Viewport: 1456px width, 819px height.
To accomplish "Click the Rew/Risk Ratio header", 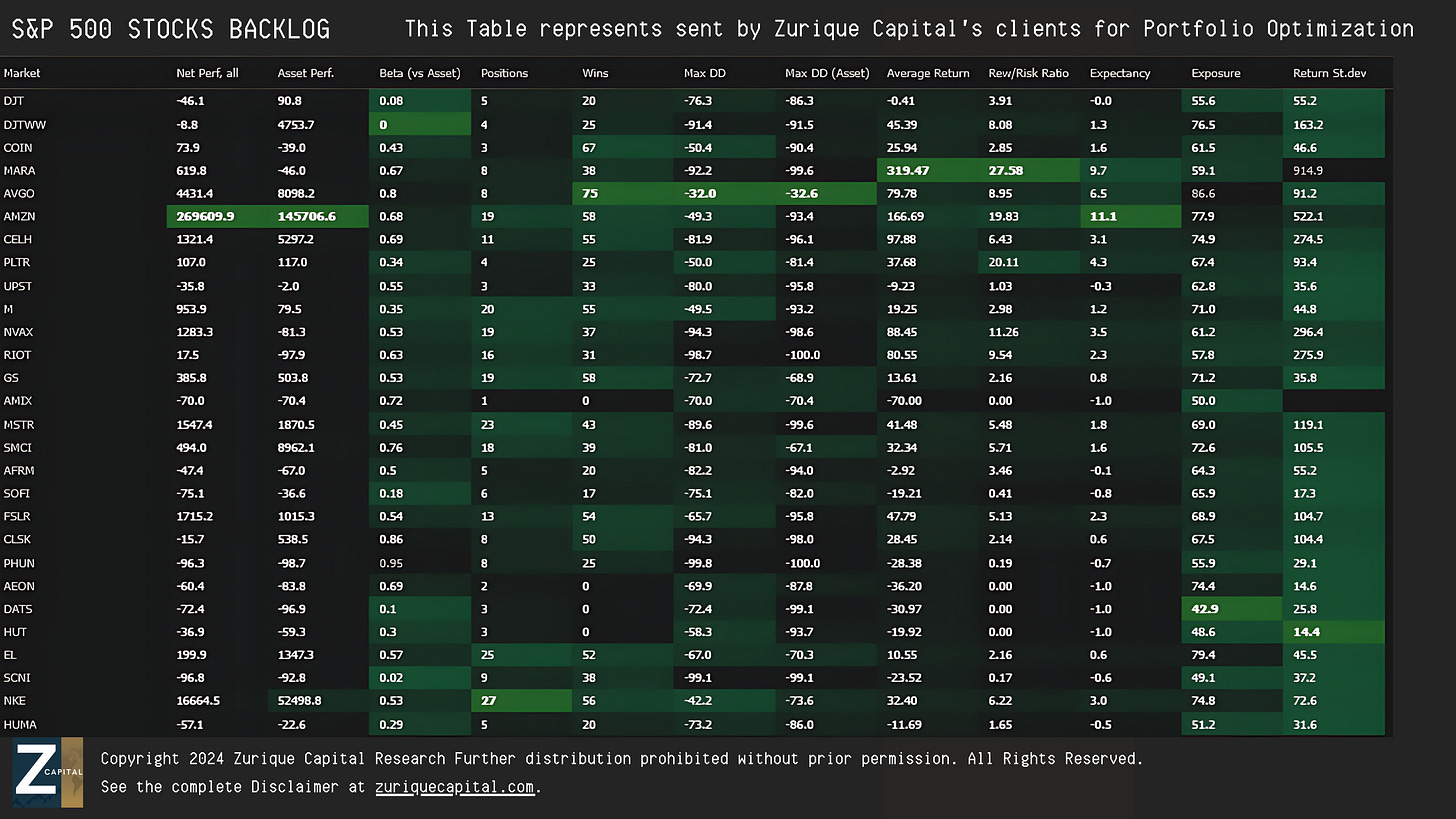I will tap(1028, 73).
